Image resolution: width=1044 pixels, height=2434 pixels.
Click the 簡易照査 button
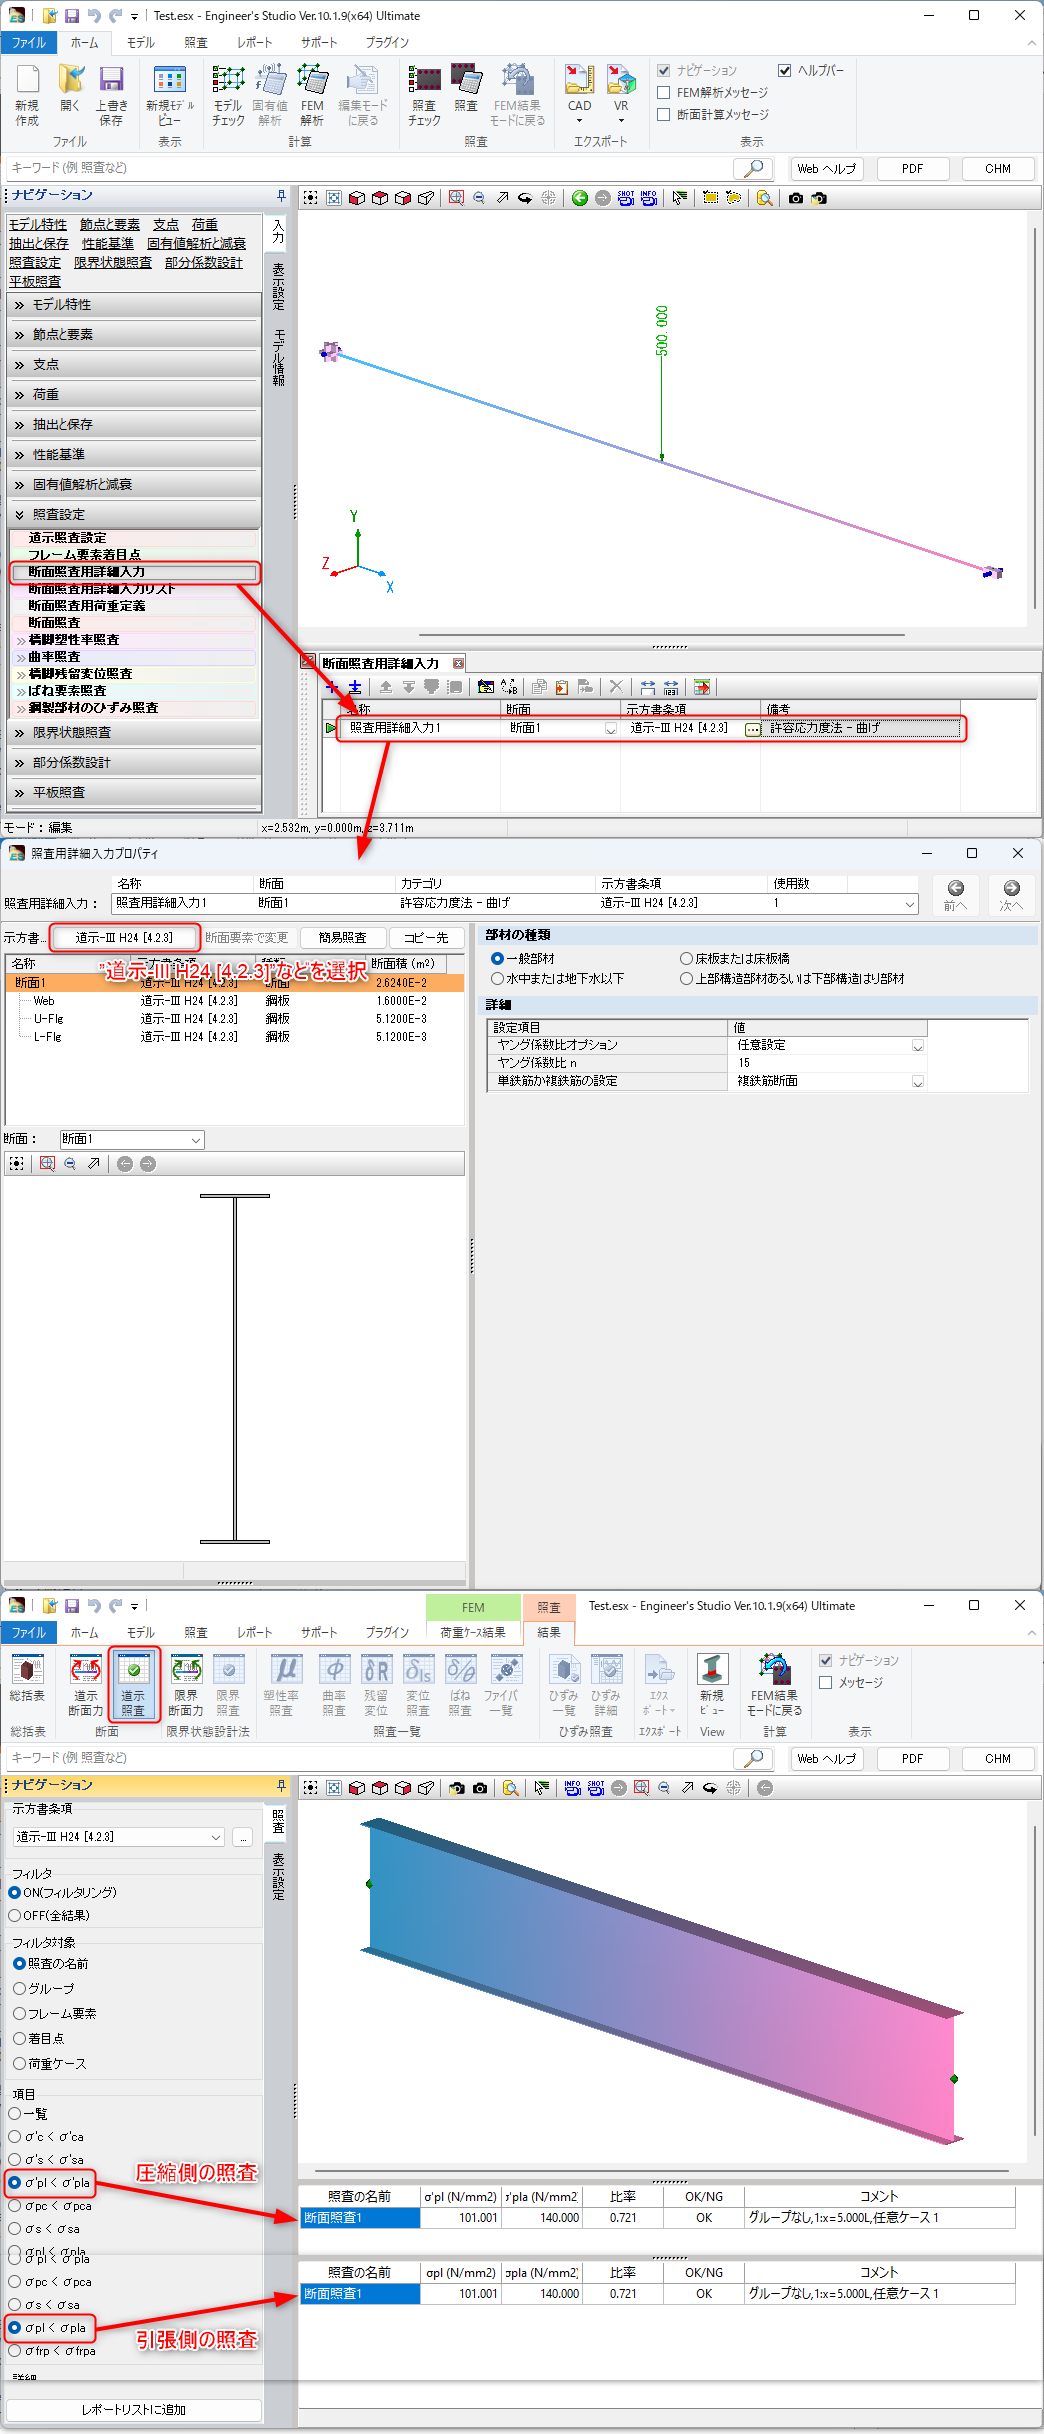[x=343, y=937]
